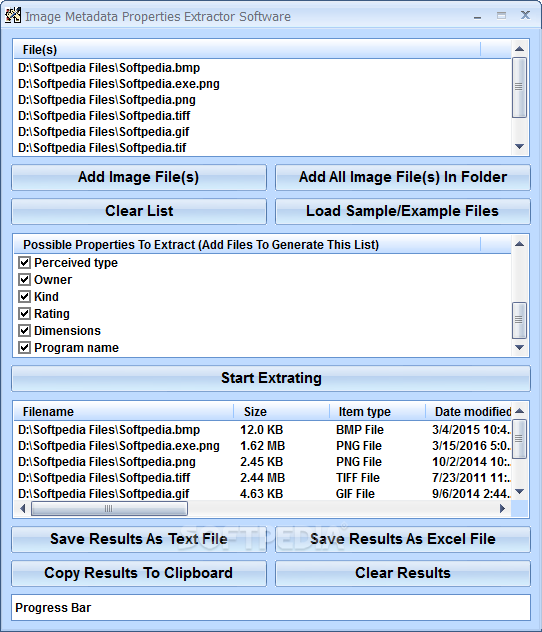
Task: Click the files list scrollbar thumb
Action: click(519, 87)
